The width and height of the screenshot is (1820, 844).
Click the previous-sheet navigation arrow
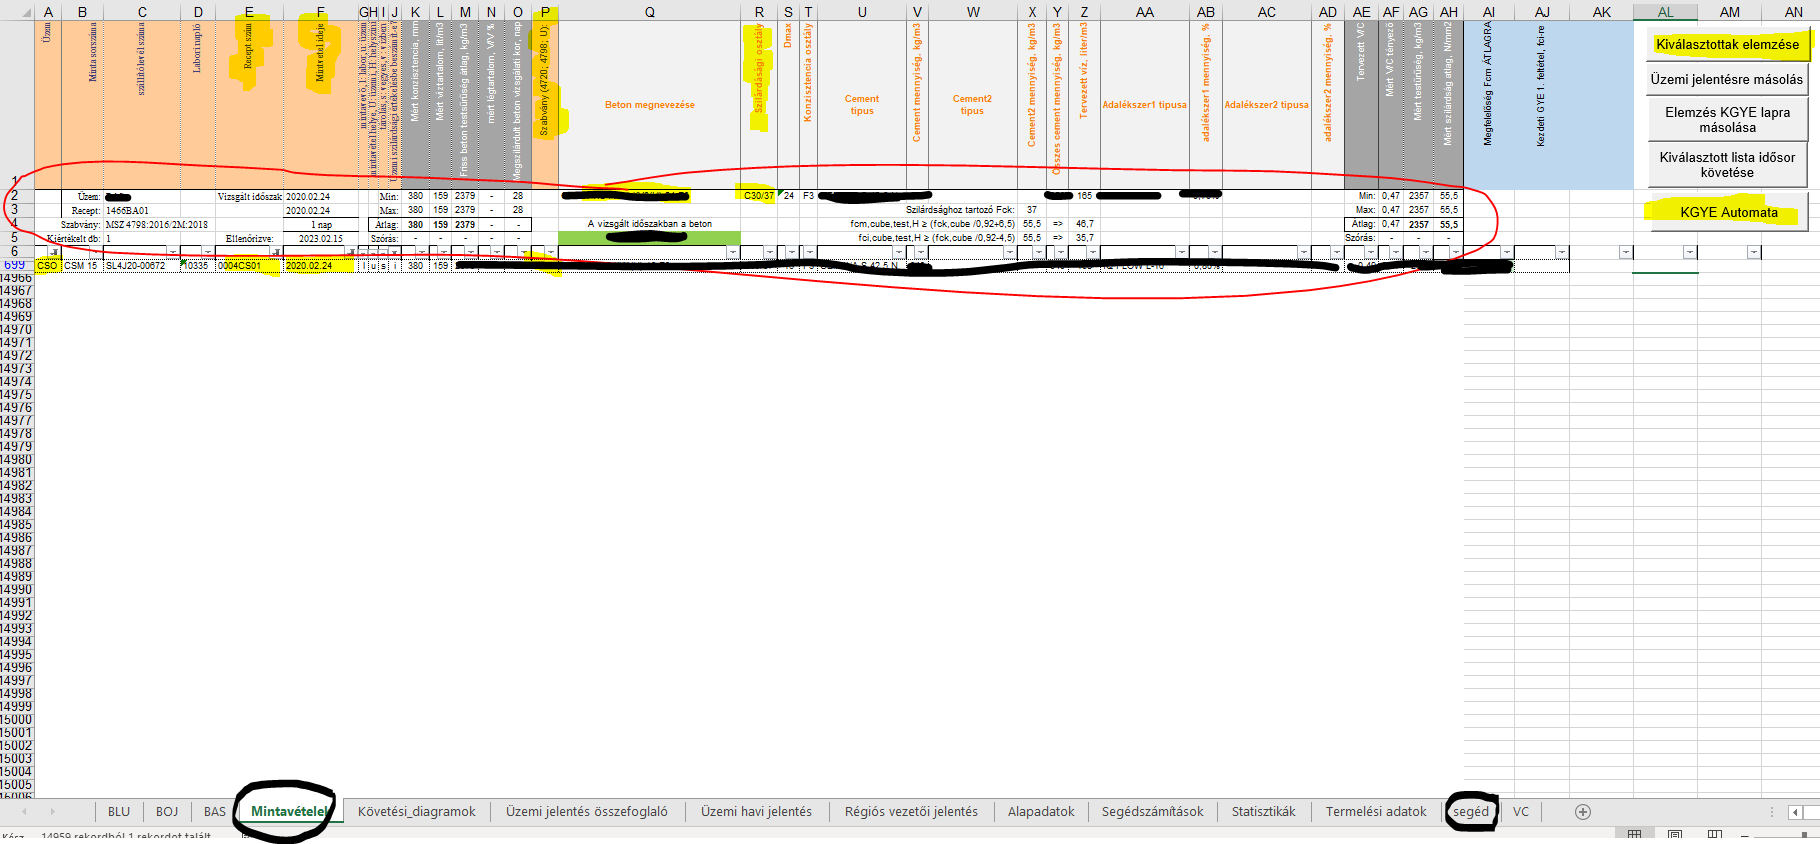[27, 812]
